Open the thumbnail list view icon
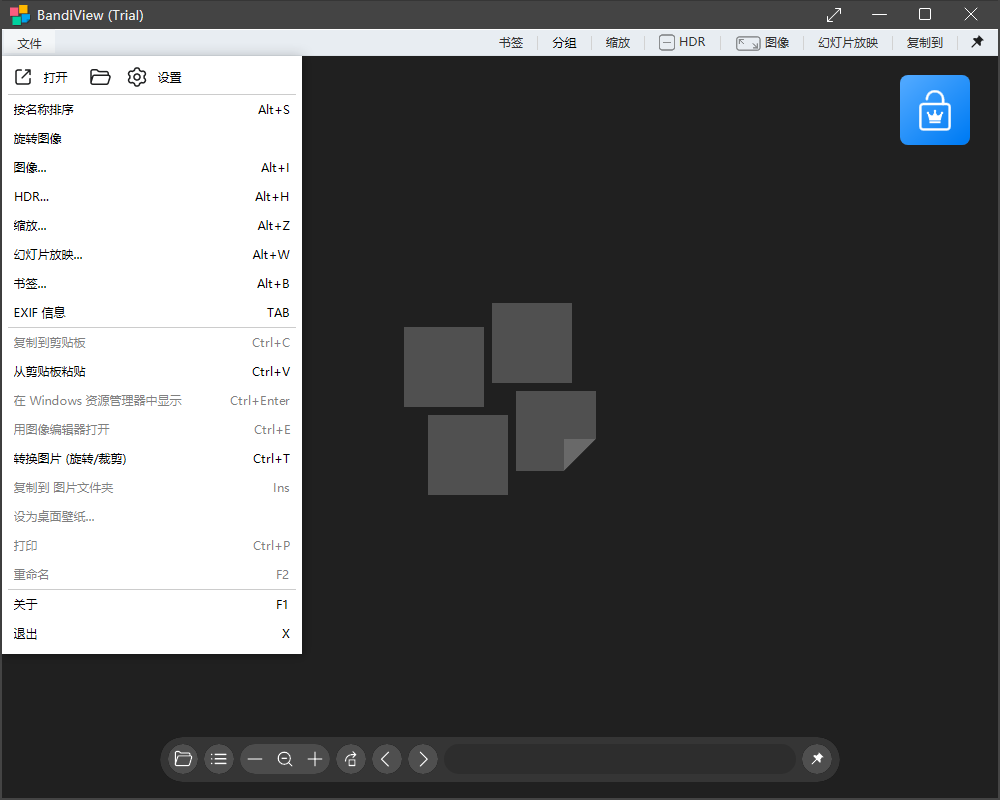This screenshot has height=800, width=1000. click(x=218, y=759)
